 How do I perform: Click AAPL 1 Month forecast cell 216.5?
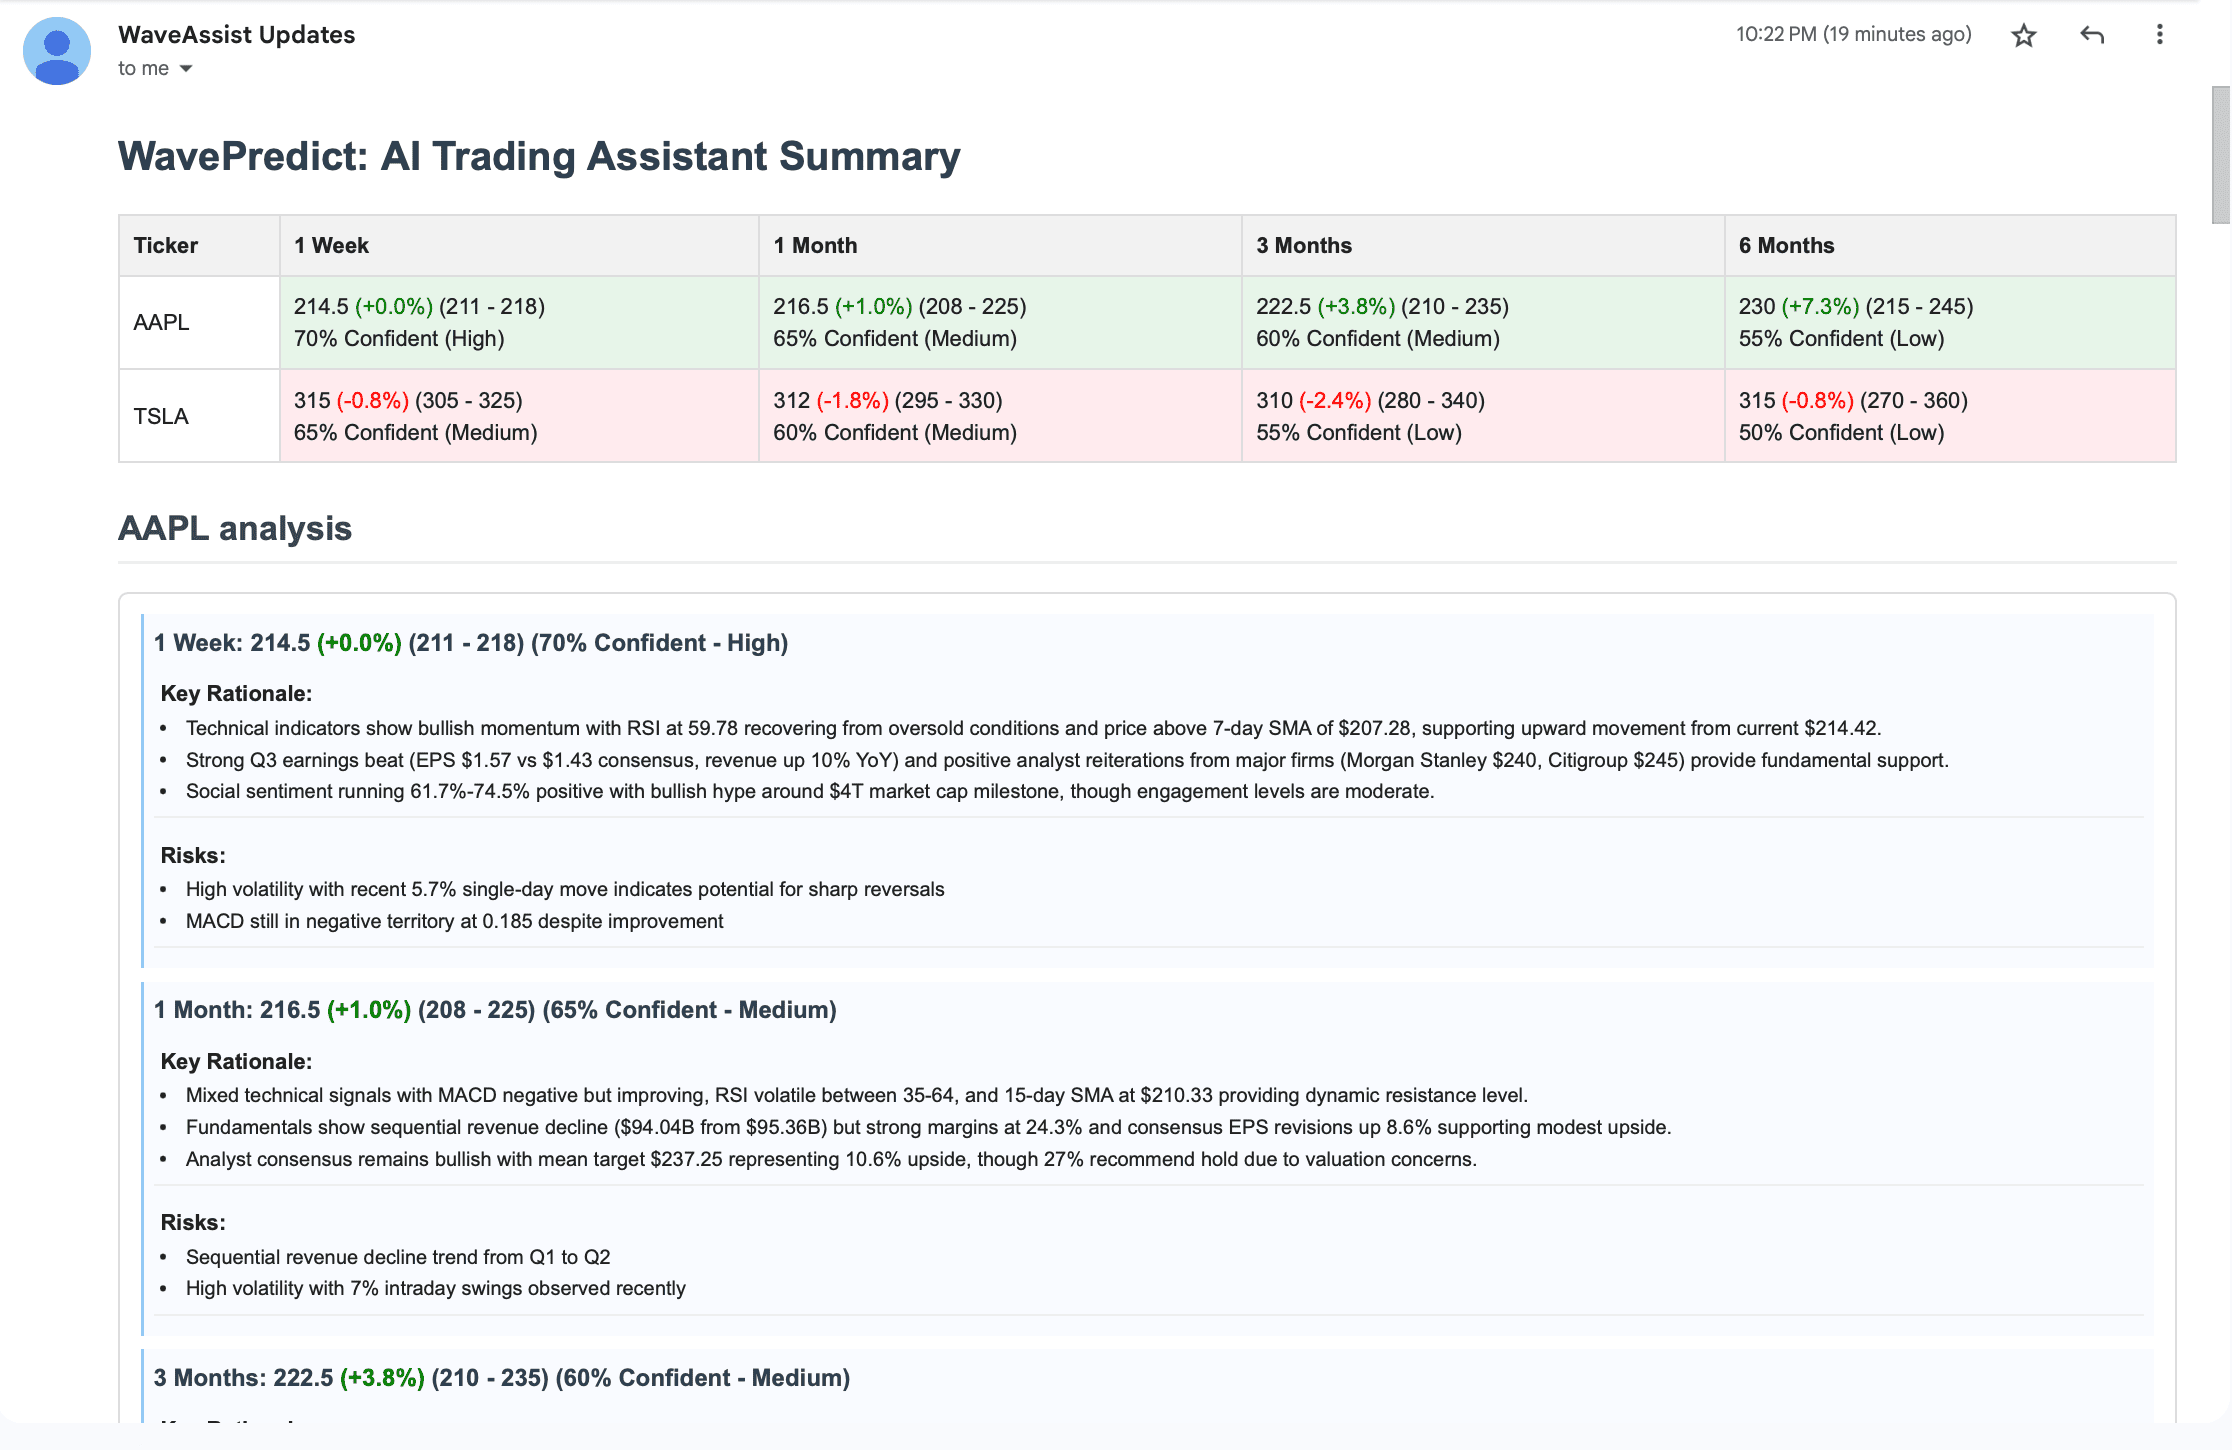(x=1000, y=323)
